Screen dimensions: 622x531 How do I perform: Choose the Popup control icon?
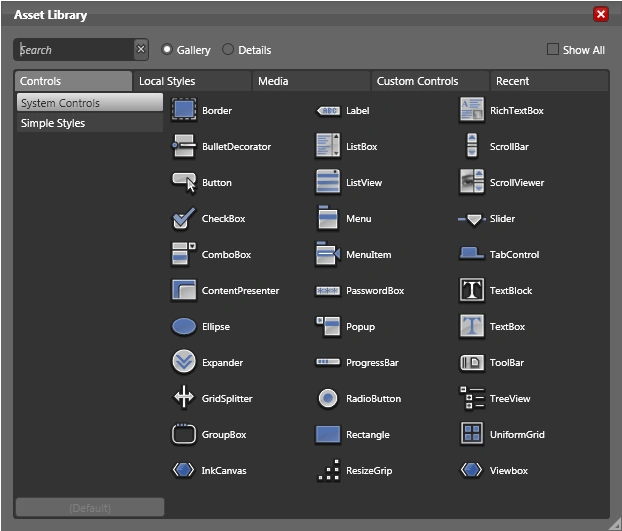point(328,326)
